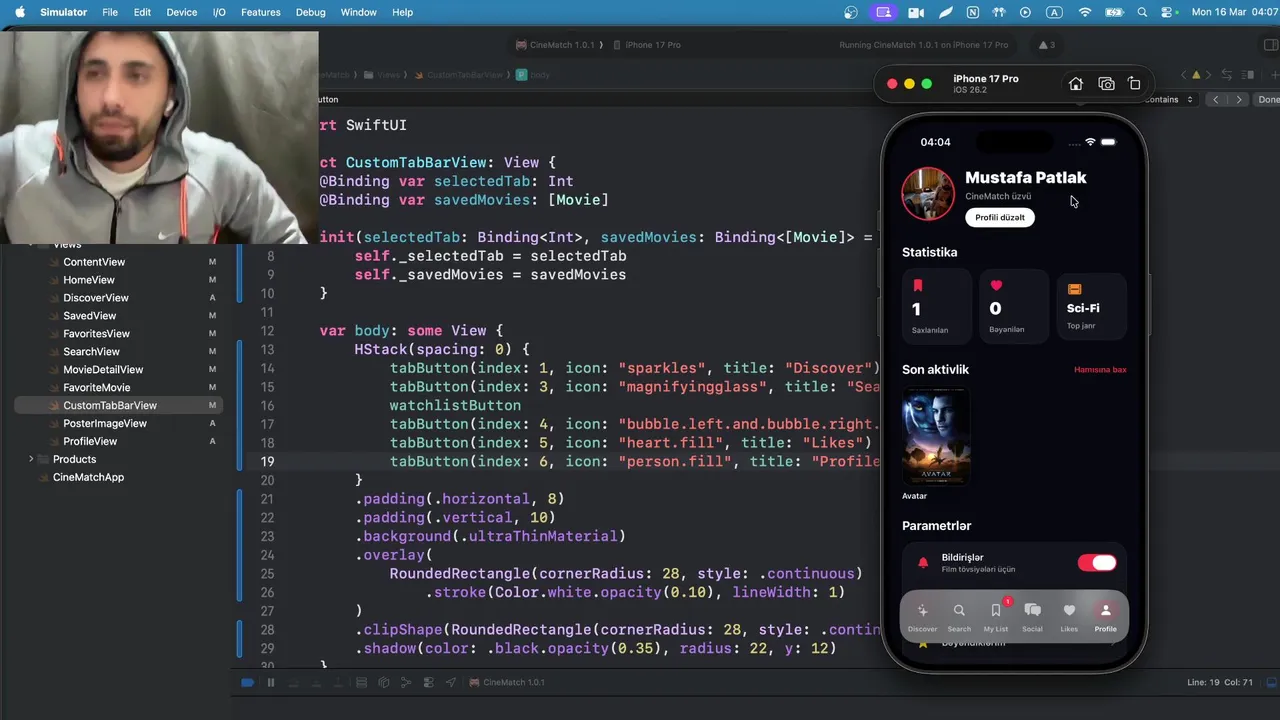Image resolution: width=1280 pixels, height=720 pixels.
Task: Toggle Xcode inspector panel button
Action: [1271, 45]
